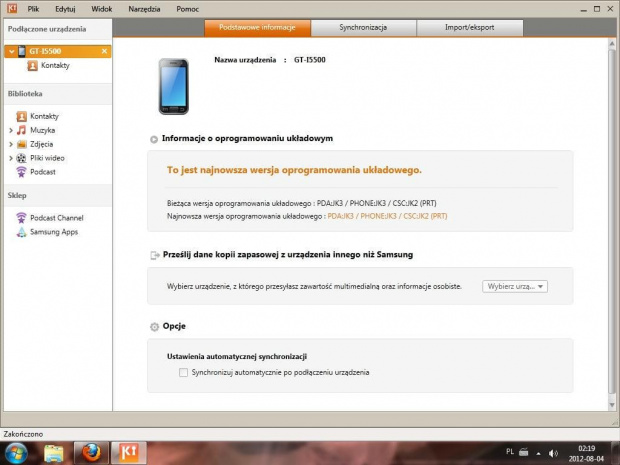Open the Narzędzia menu
620x465 pixels.
tap(144, 9)
